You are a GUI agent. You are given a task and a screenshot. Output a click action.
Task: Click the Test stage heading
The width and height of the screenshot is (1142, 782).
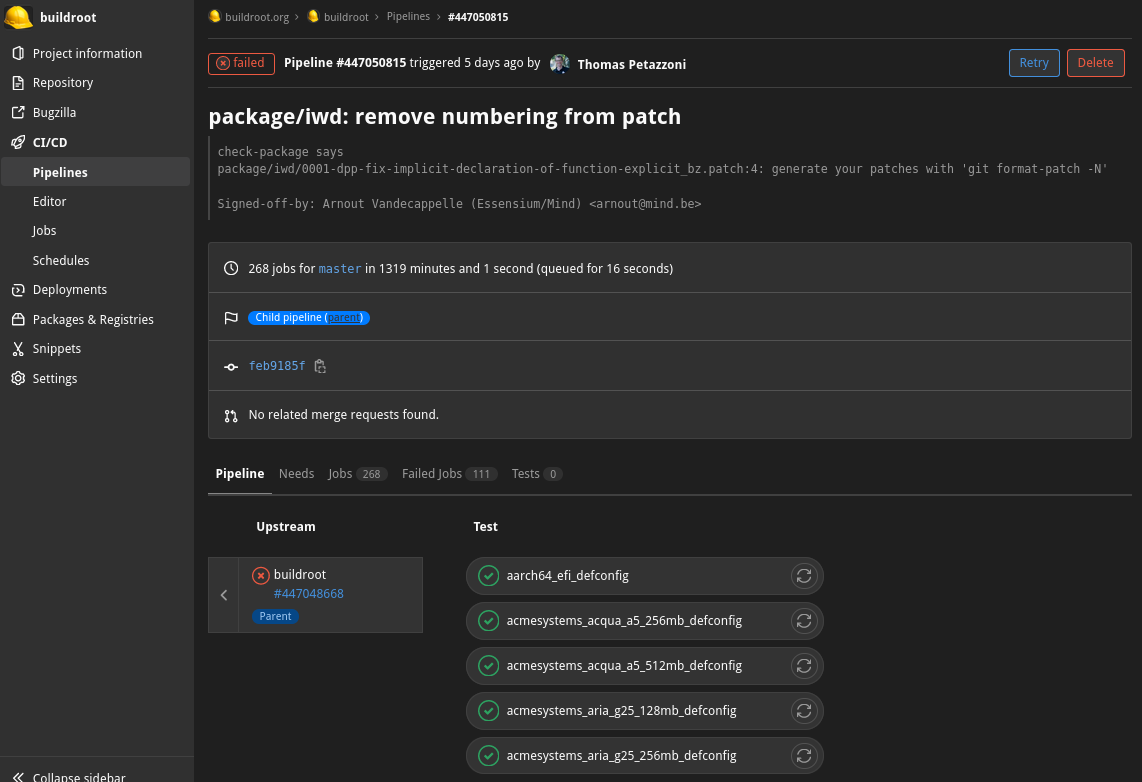click(x=486, y=526)
